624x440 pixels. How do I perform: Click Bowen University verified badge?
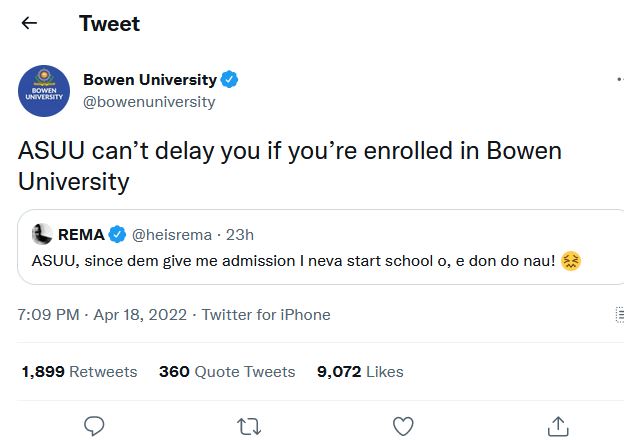coord(229,80)
